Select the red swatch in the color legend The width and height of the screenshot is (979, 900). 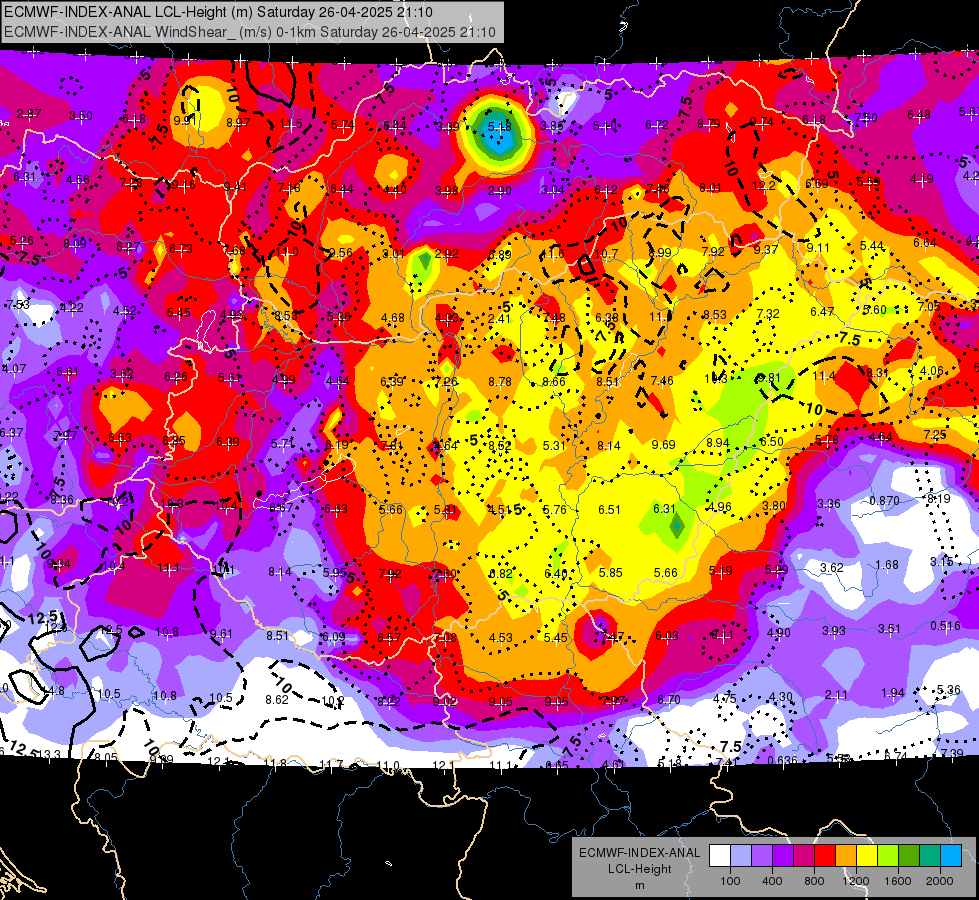825,856
